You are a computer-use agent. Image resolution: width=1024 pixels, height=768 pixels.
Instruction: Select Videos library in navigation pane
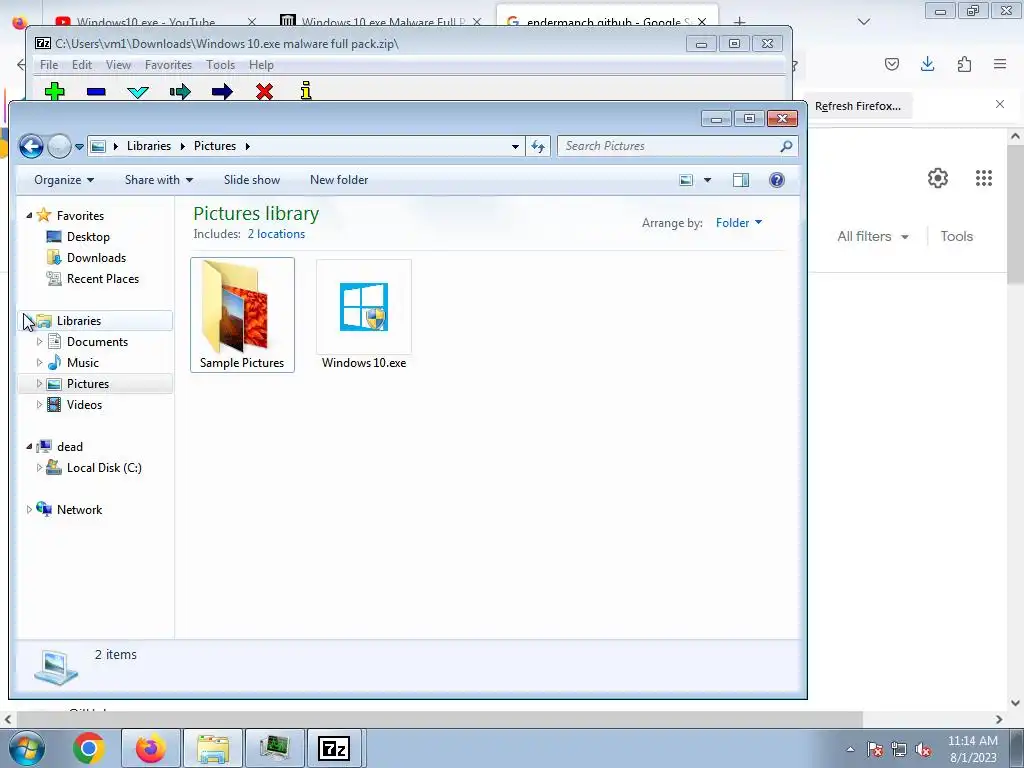(84, 404)
